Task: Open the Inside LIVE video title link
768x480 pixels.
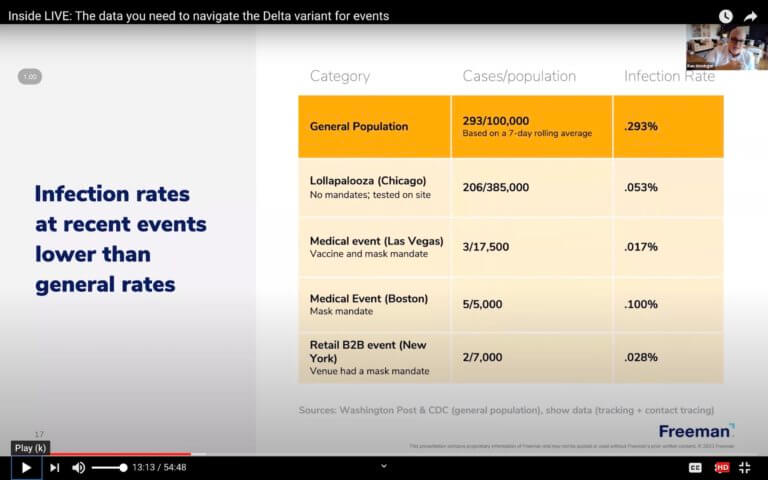Action: coord(198,16)
